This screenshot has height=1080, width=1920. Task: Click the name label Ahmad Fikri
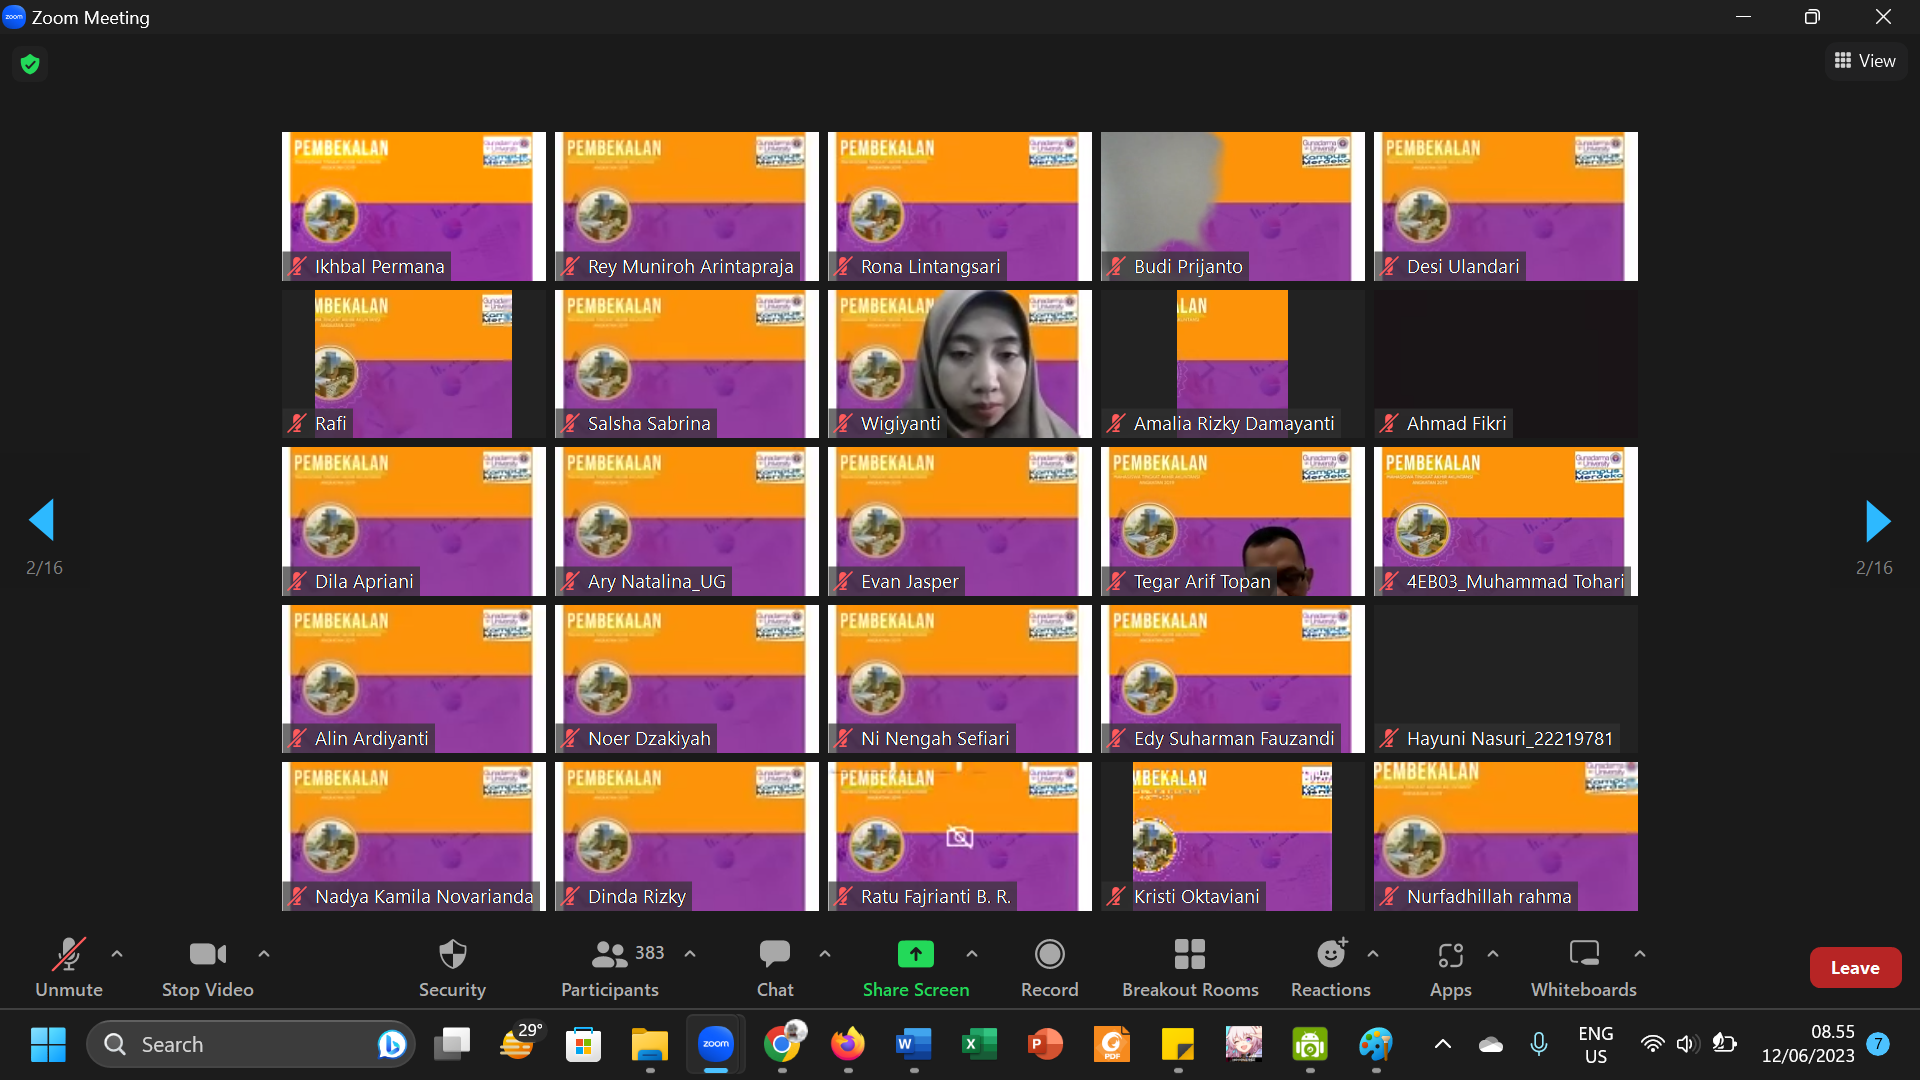[x=1456, y=424]
